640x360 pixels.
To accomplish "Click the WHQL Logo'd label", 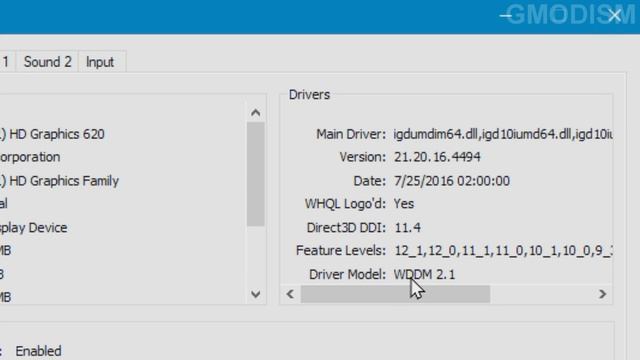I will click(x=345, y=204).
